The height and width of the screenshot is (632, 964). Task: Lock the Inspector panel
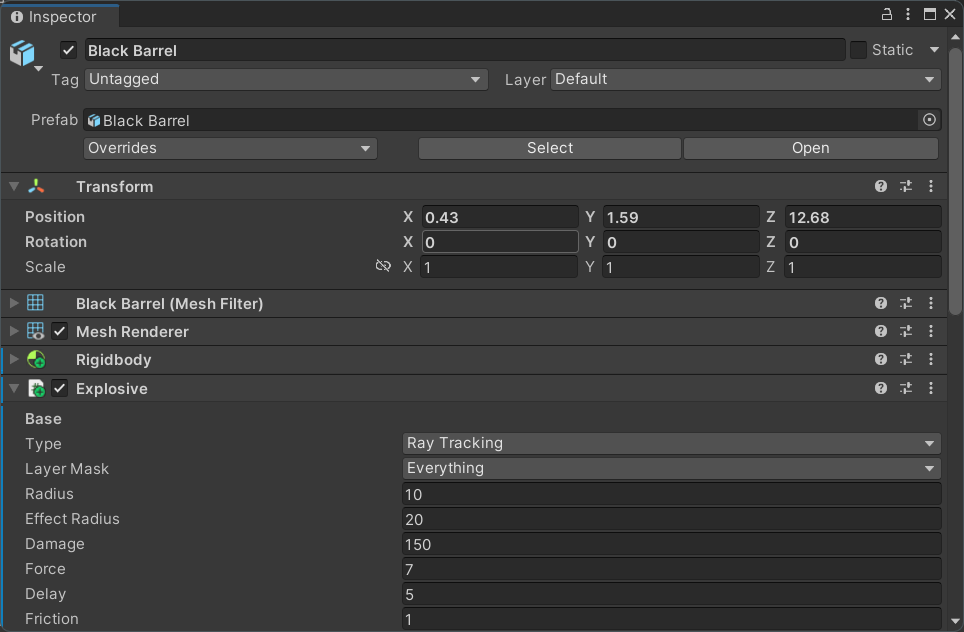887,14
